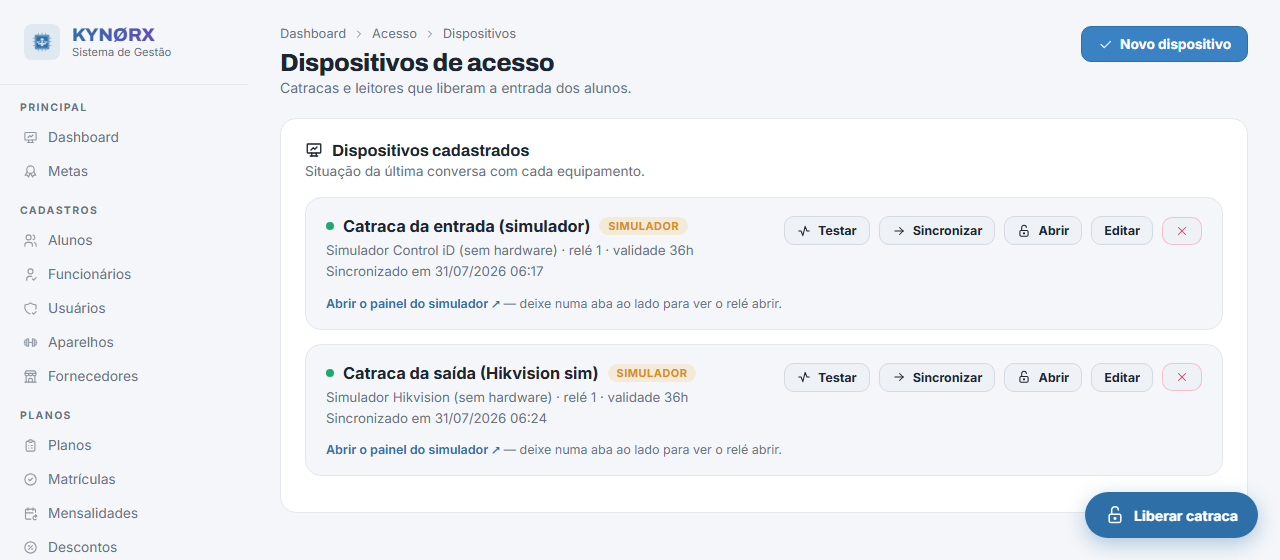Click the text Sincronizado em 31/07/2026 06:17
Viewport: 1280px width, 560px height.
pos(435,271)
